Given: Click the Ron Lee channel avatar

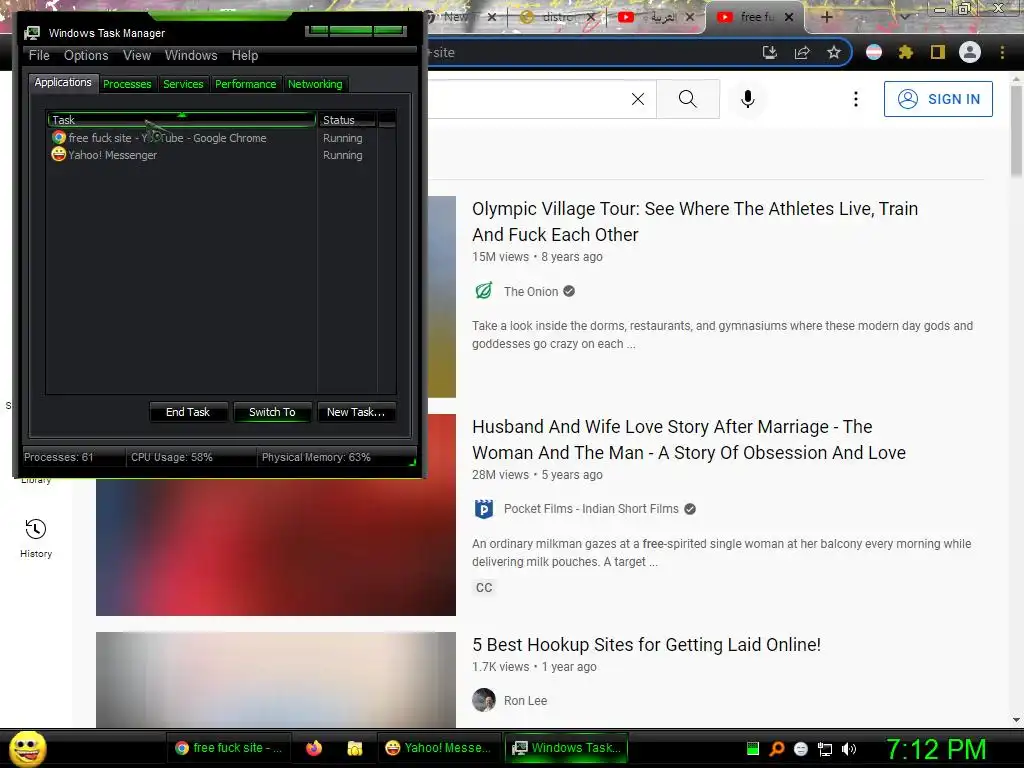Looking at the screenshot, I should point(484,700).
